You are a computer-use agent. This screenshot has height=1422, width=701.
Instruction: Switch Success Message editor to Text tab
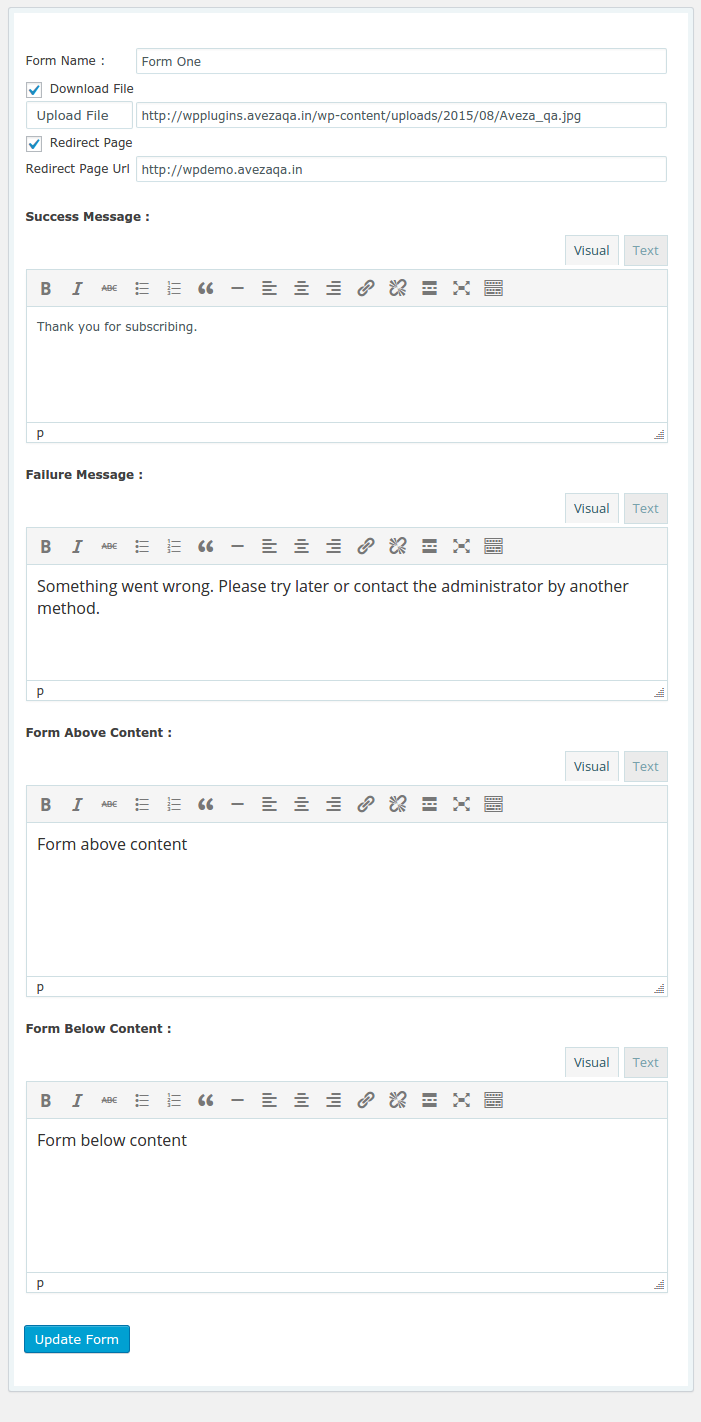pyautogui.click(x=646, y=250)
